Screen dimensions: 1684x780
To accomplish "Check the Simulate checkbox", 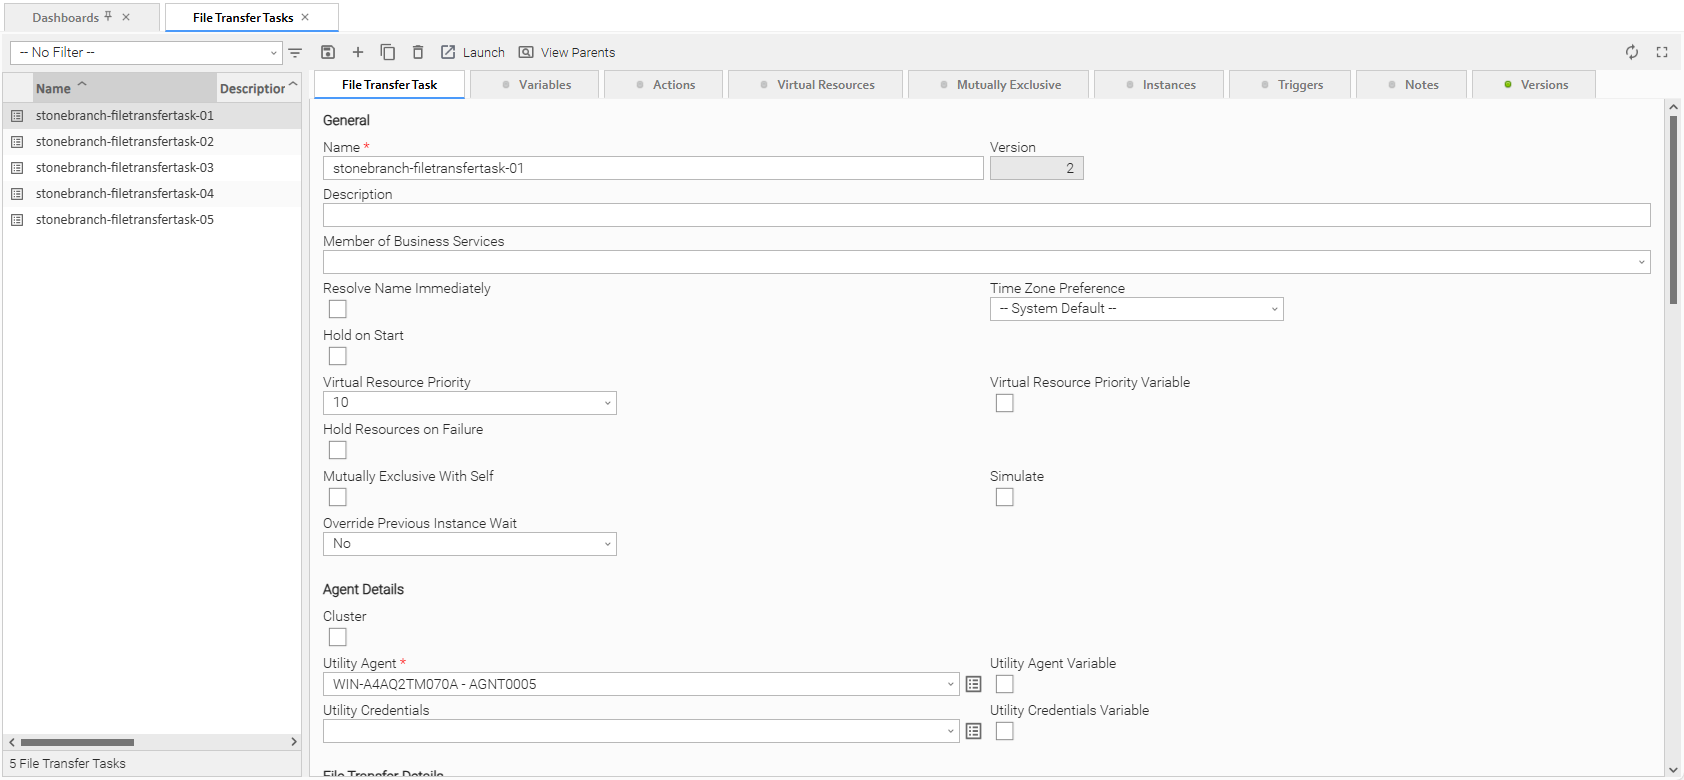I will [x=1005, y=497].
